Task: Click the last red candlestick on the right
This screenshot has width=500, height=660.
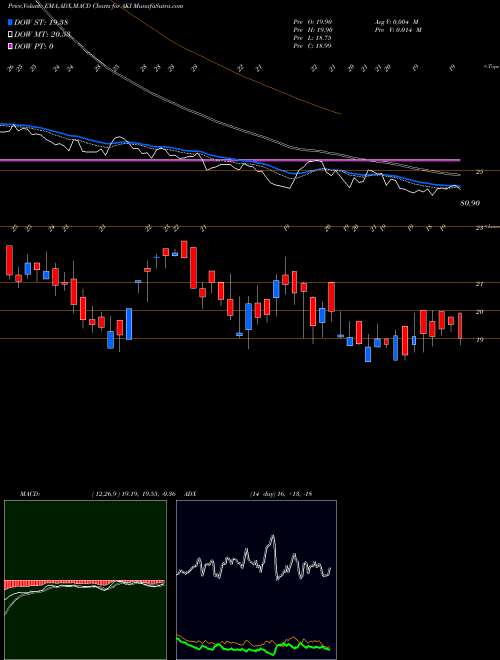Action: pos(460,326)
